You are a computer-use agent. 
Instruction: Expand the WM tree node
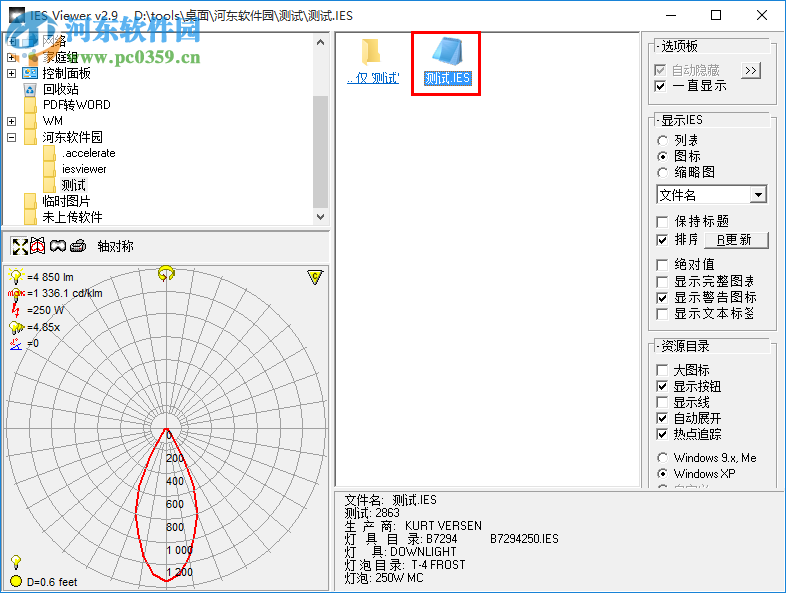pos(12,121)
